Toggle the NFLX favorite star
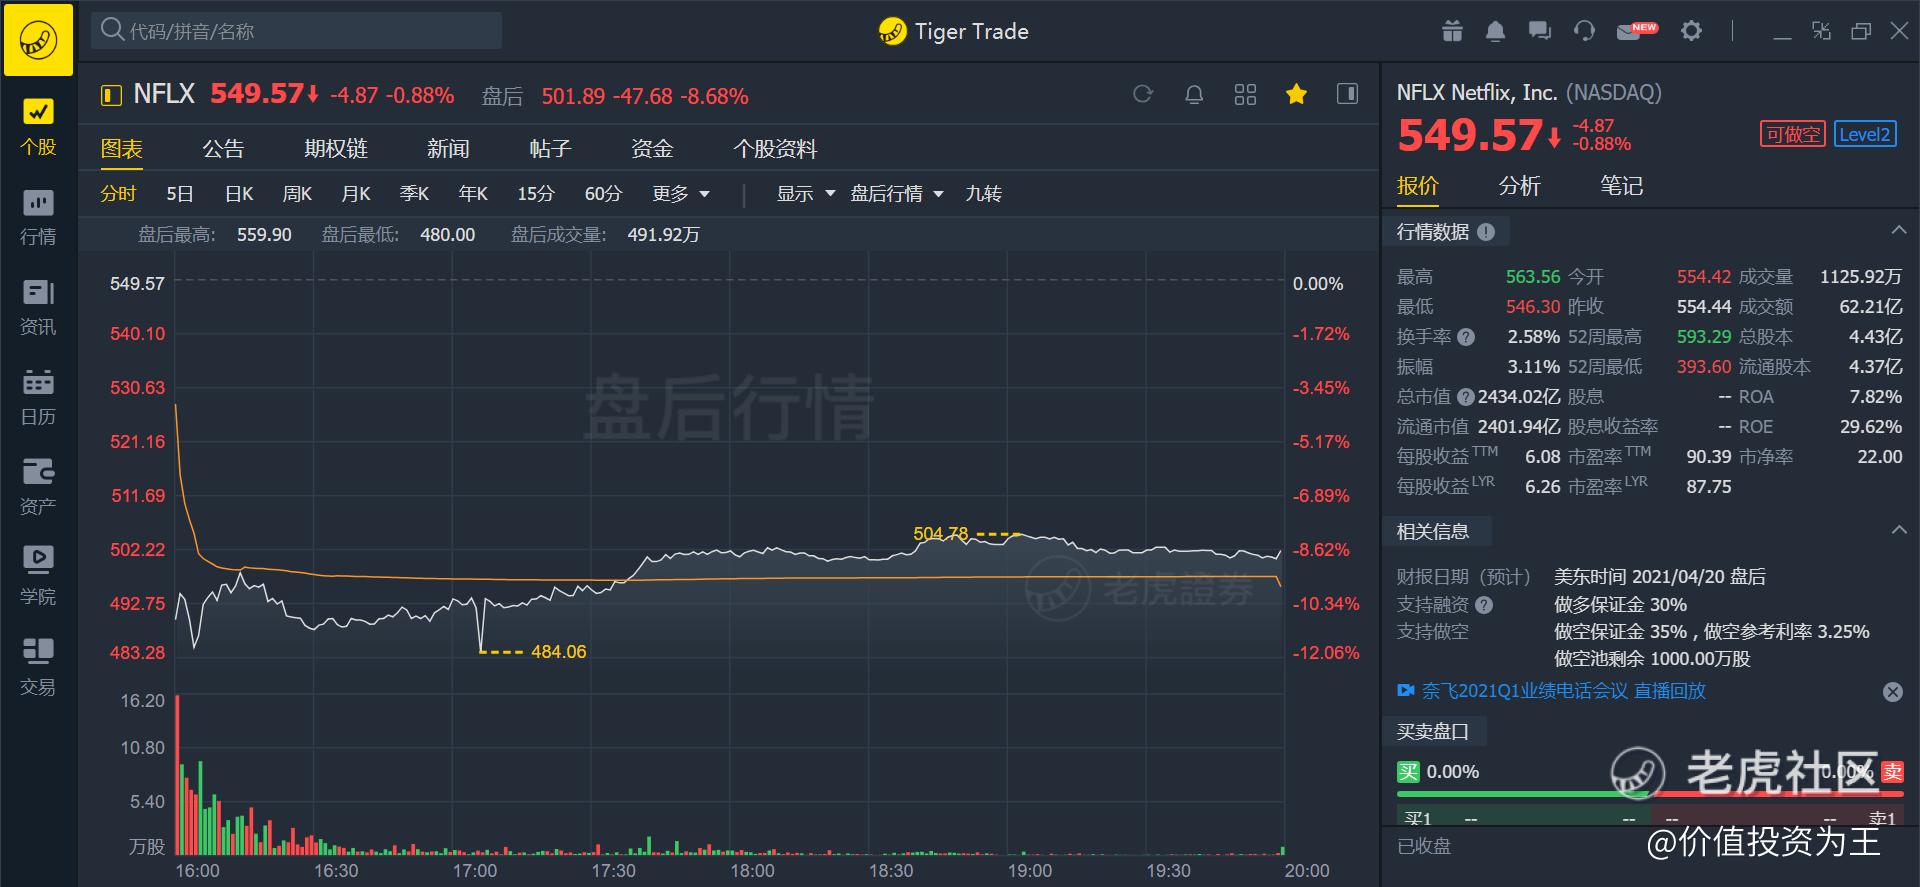The image size is (1920, 887). coord(1296,94)
